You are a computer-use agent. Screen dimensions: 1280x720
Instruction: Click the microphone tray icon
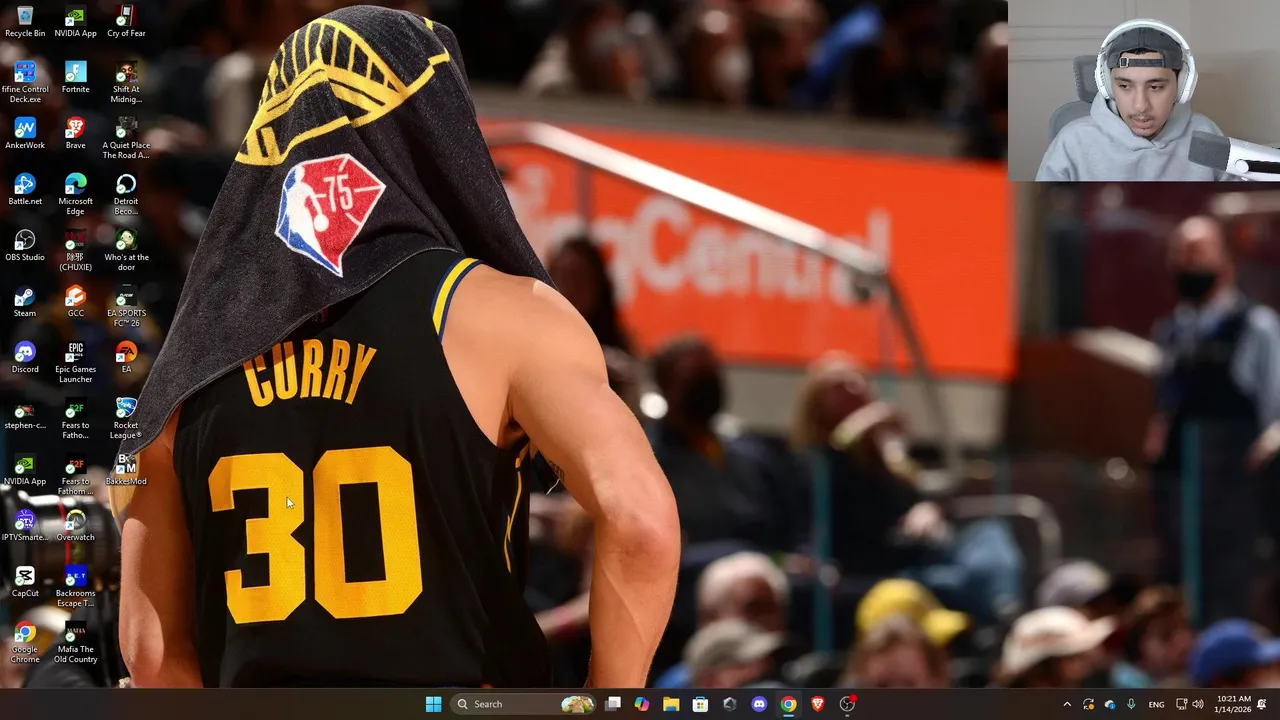click(1131, 704)
